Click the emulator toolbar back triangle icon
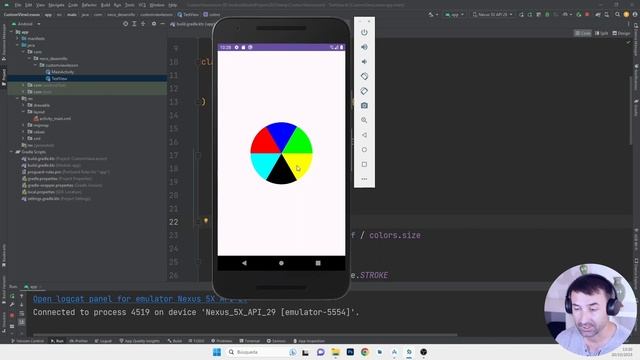This screenshot has height=360, width=640. point(364,135)
